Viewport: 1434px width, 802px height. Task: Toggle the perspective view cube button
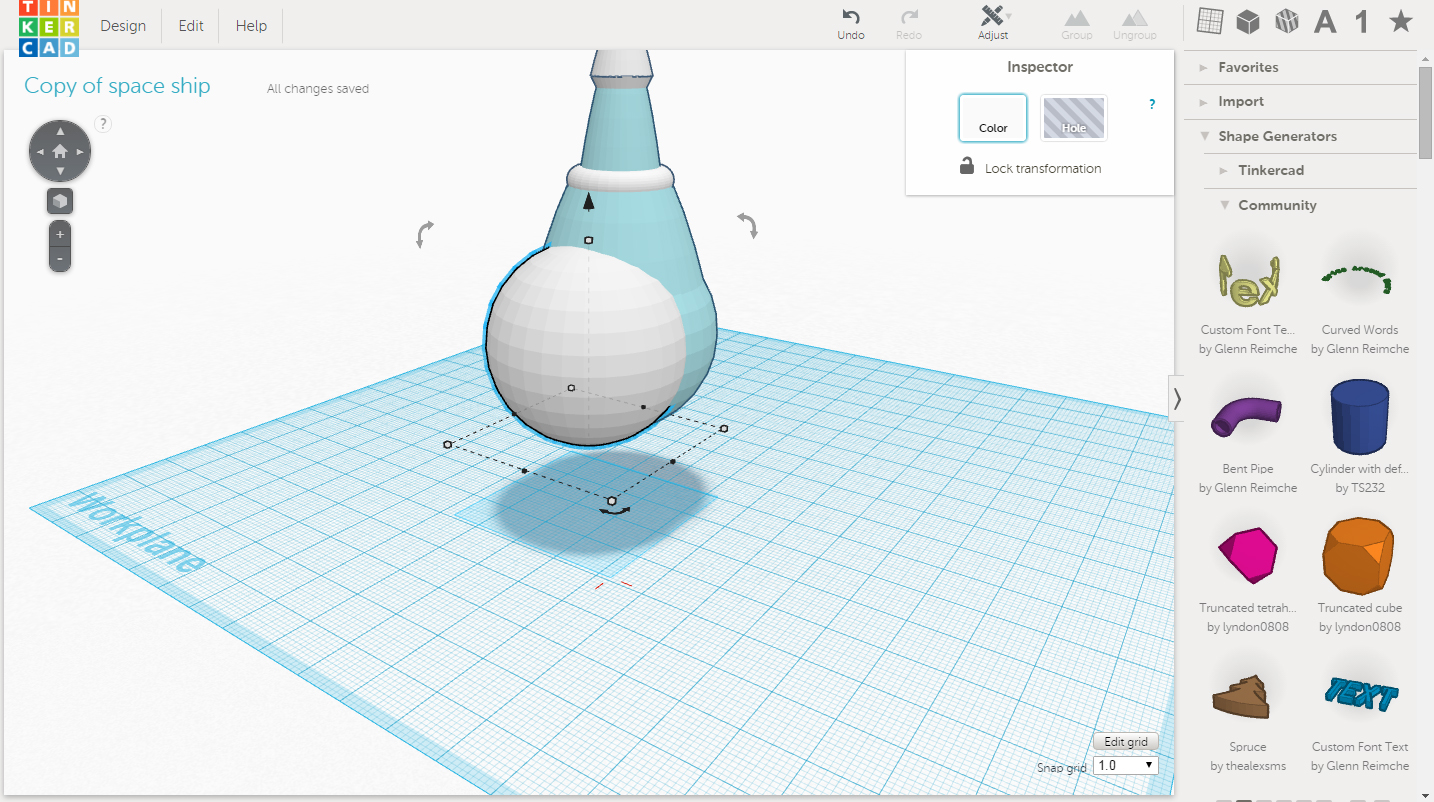[60, 202]
